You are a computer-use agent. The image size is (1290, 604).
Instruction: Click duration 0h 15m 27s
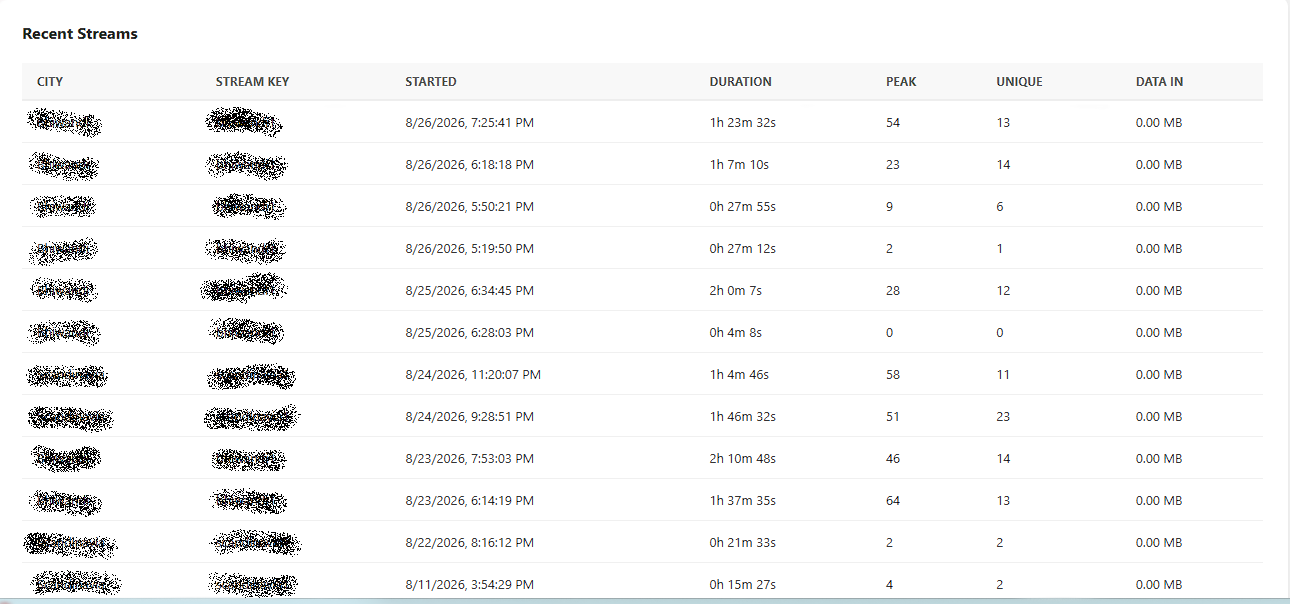743,585
